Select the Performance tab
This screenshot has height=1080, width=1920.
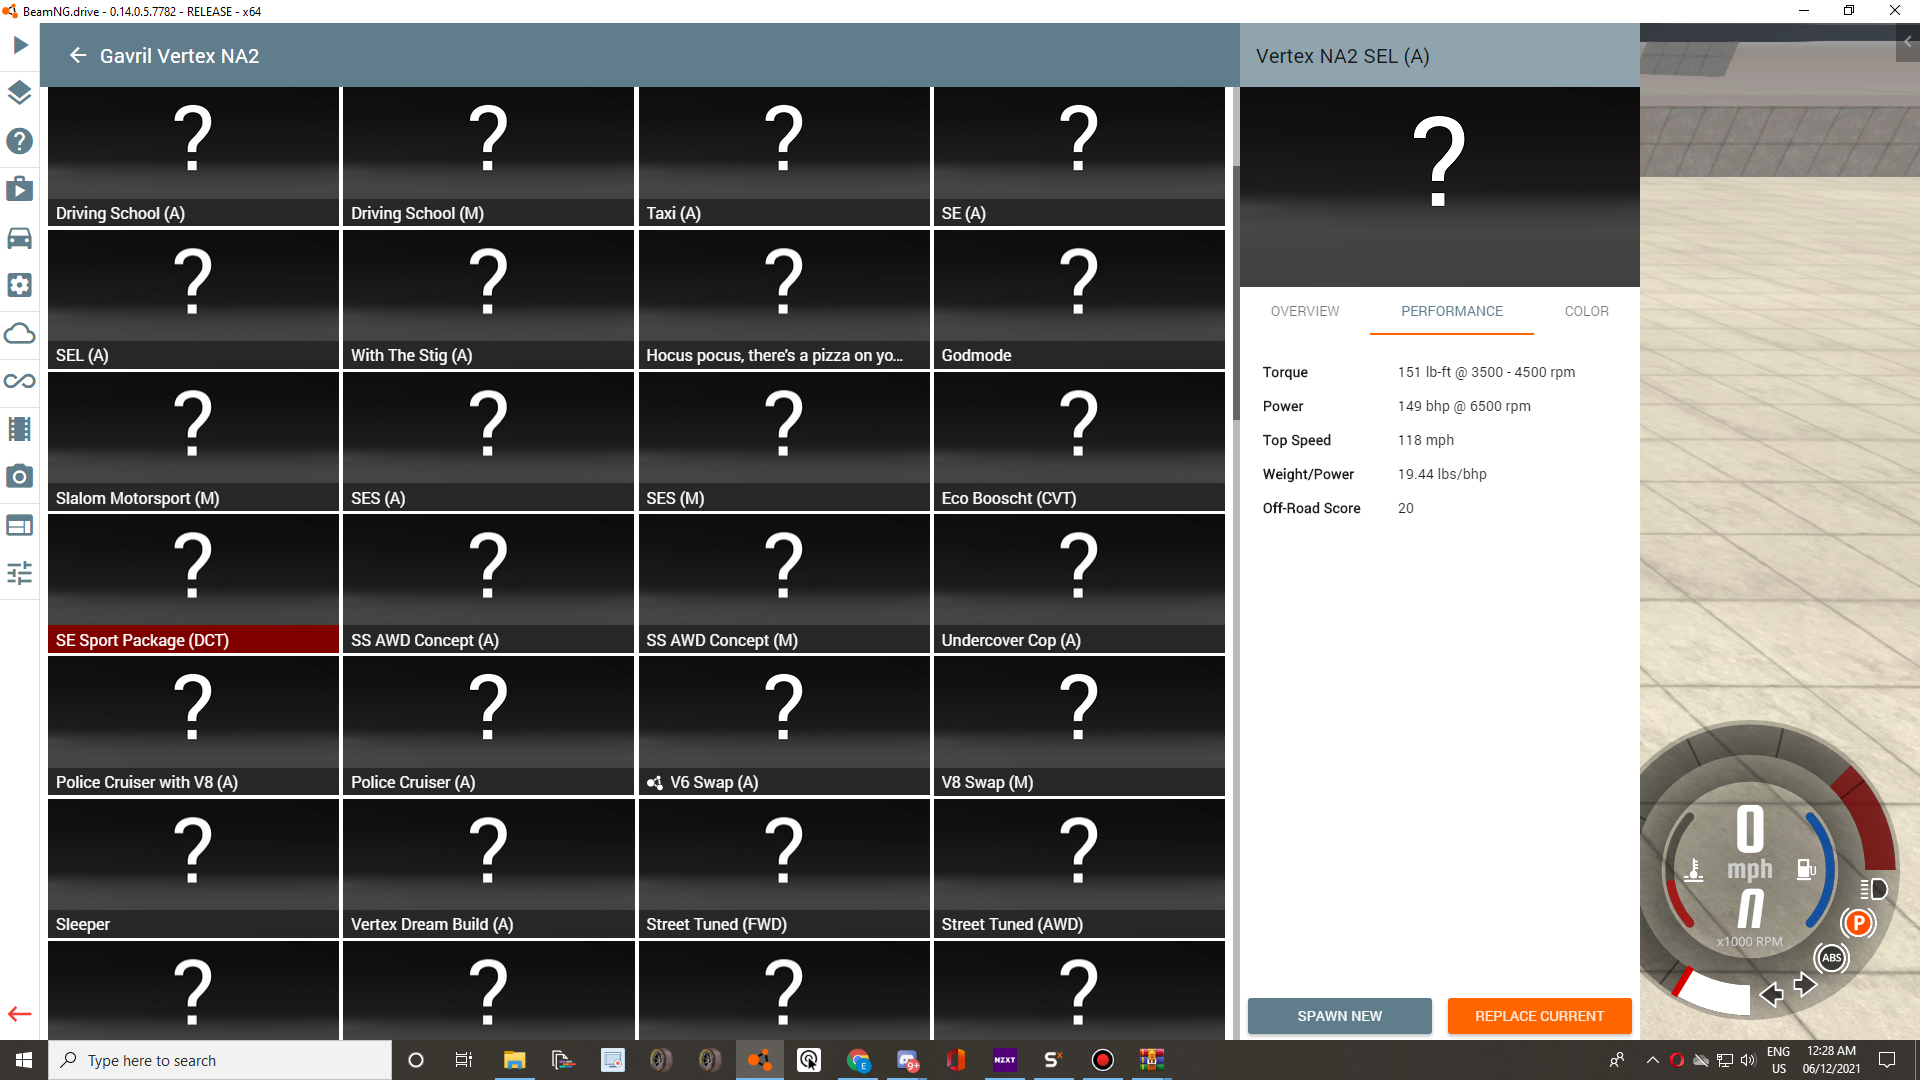(1452, 311)
